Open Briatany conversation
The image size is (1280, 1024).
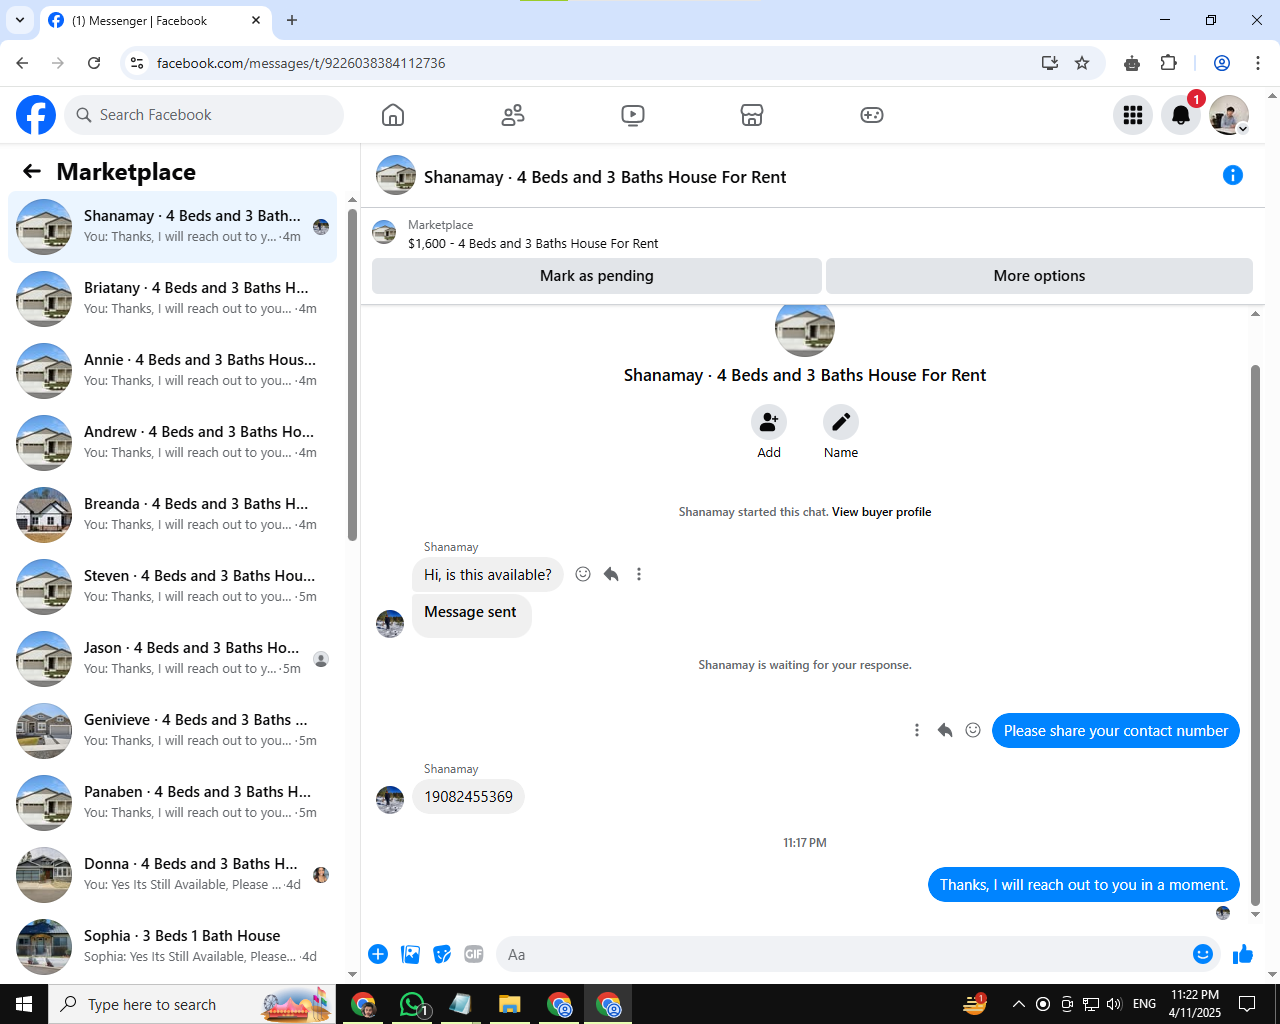[173, 299]
